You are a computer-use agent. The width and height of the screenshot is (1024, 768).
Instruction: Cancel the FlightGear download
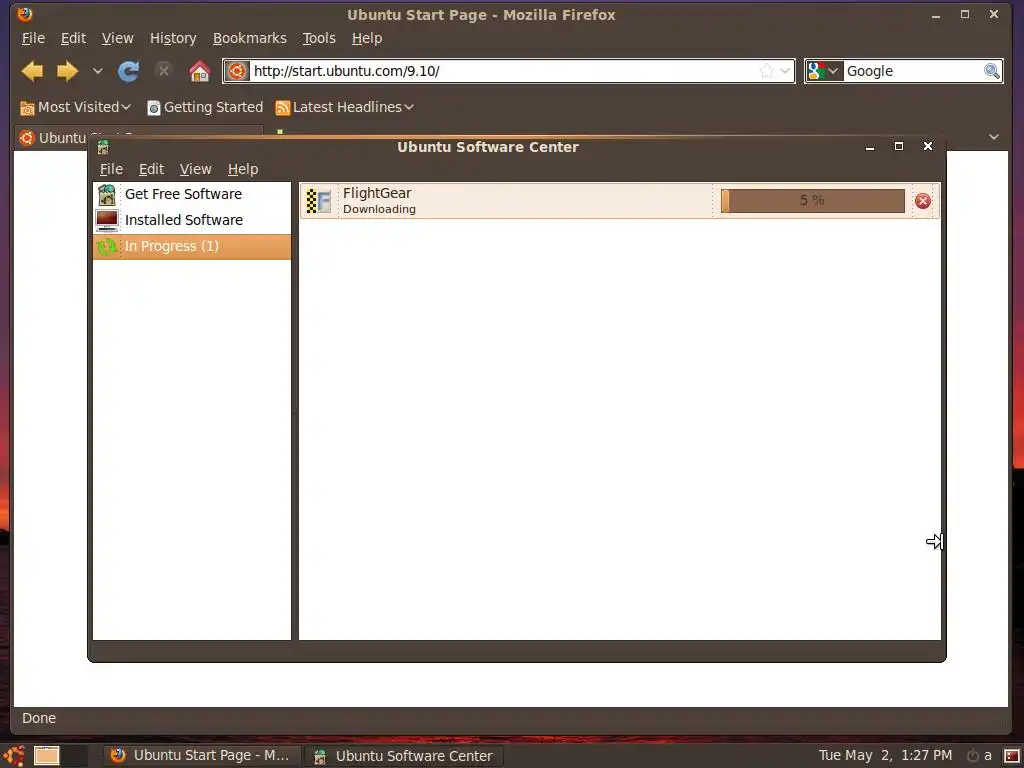tap(923, 201)
